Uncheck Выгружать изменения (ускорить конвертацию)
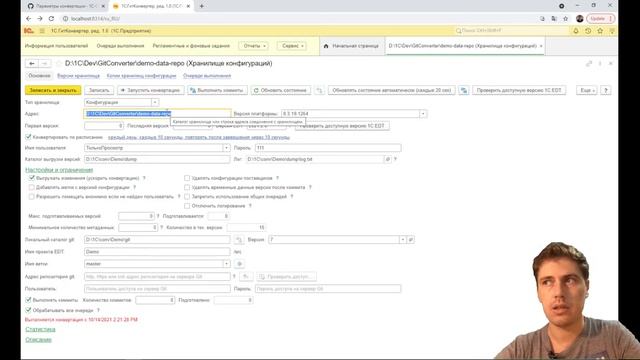 pyautogui.click(x=31, y=178)
